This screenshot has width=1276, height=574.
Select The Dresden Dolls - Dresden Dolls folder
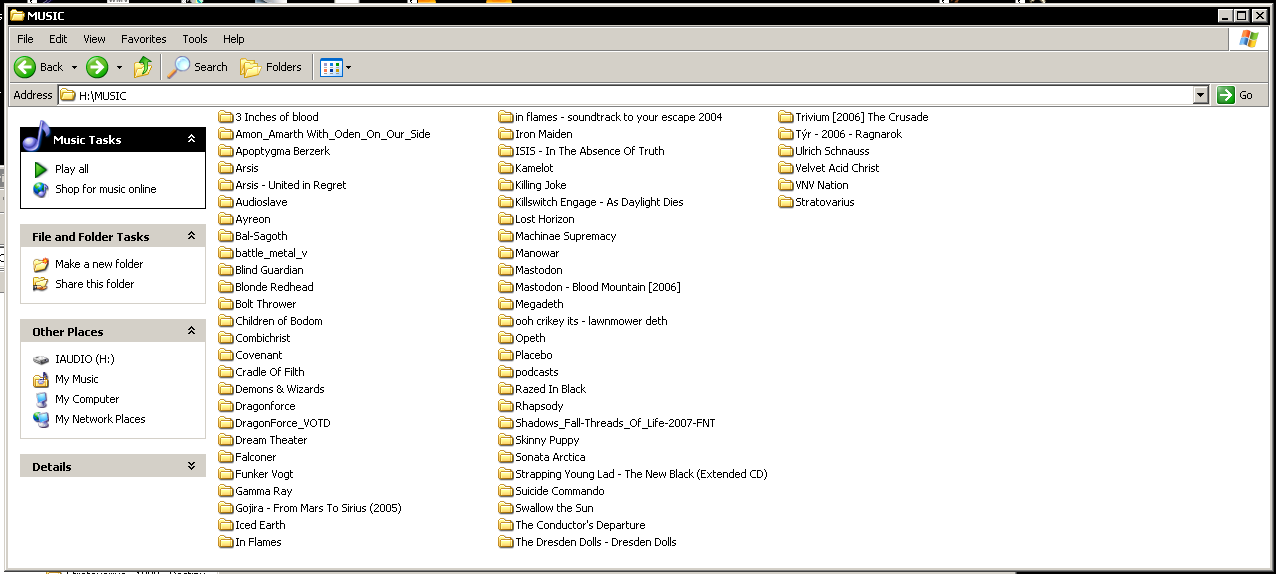pos(588,542)
